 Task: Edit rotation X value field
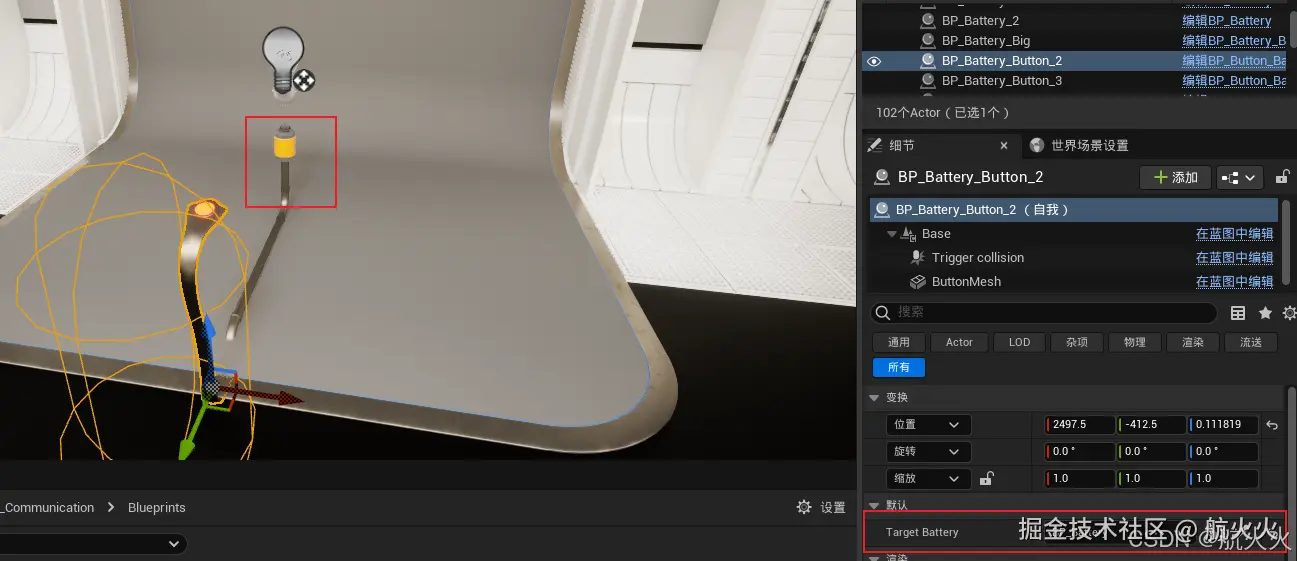coord(1080,452)
